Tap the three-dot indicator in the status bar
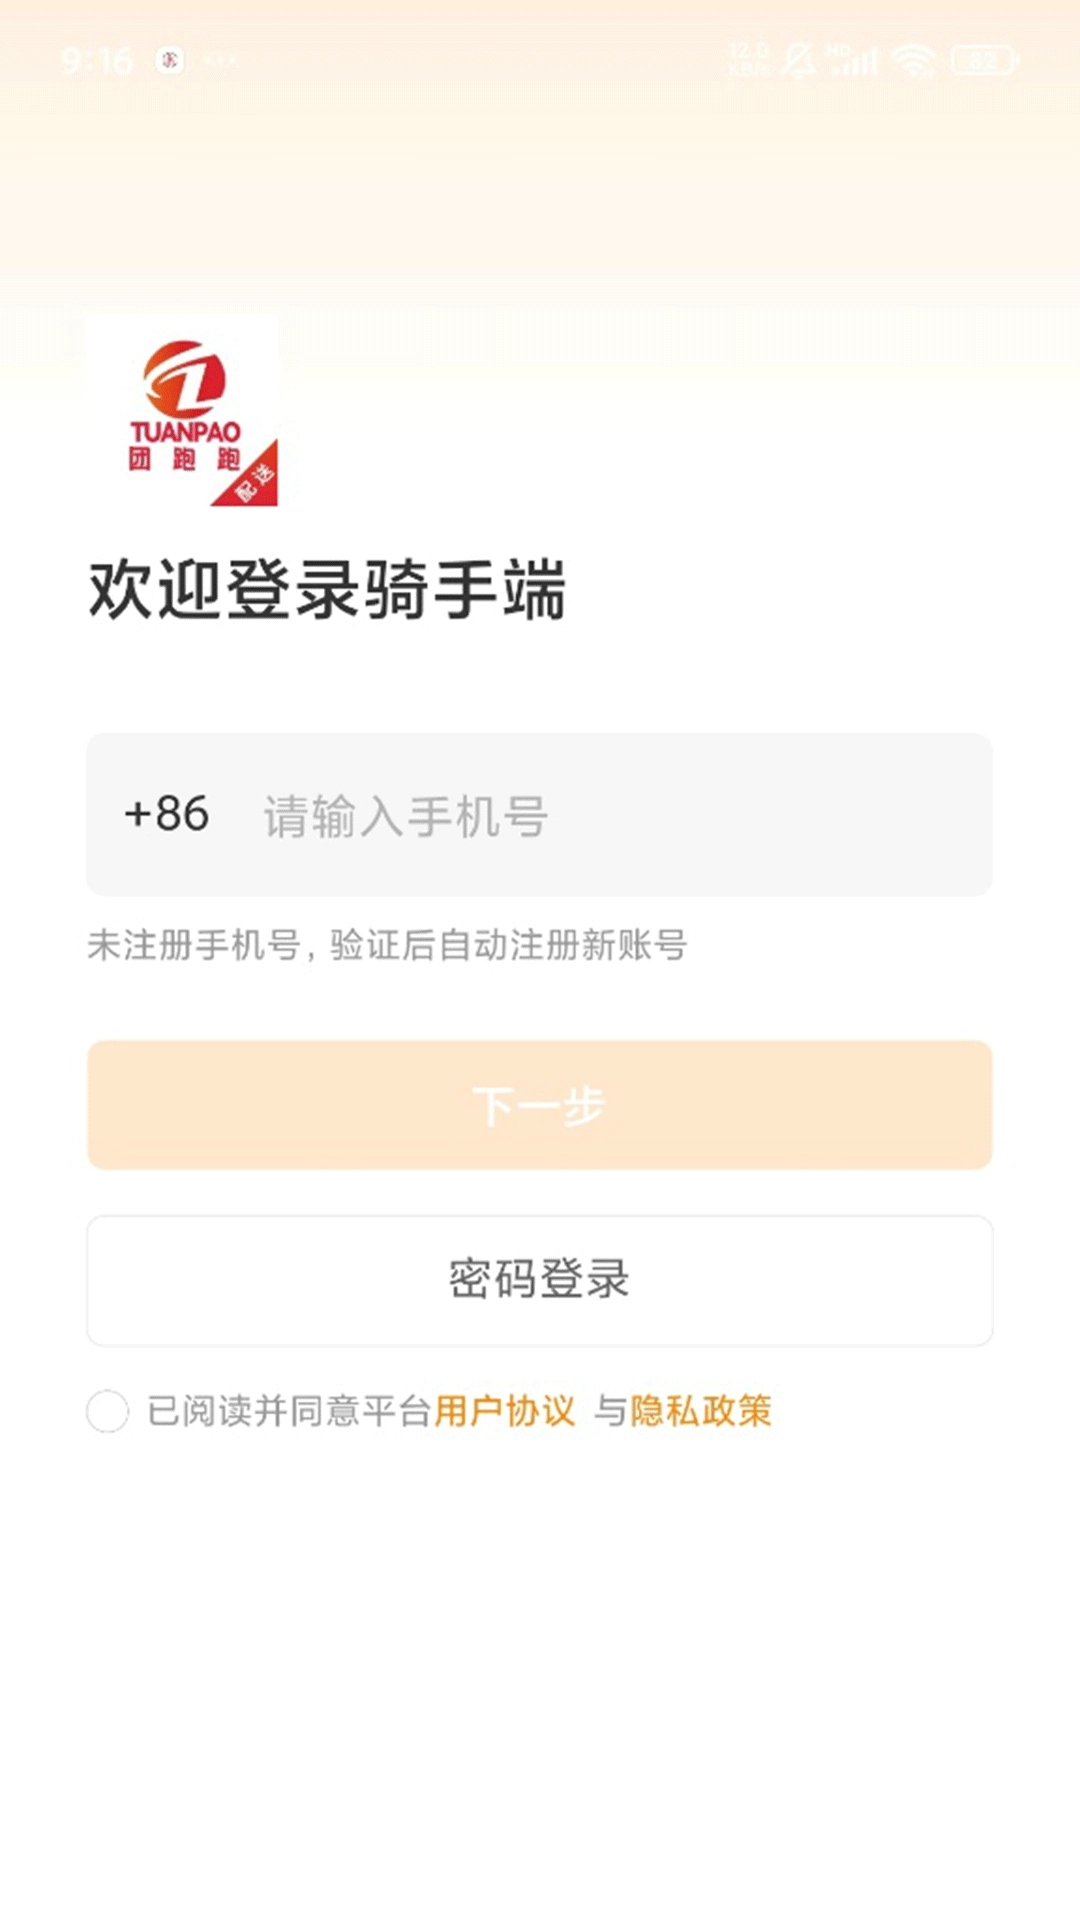 [x=216, y=62]
